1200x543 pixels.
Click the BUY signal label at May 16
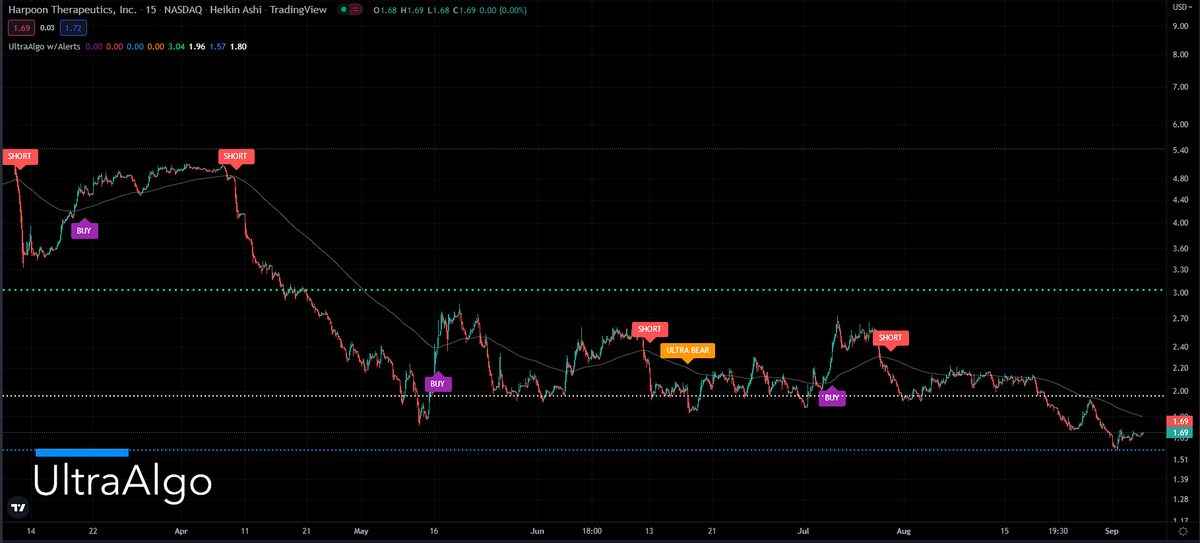(437, 383)
